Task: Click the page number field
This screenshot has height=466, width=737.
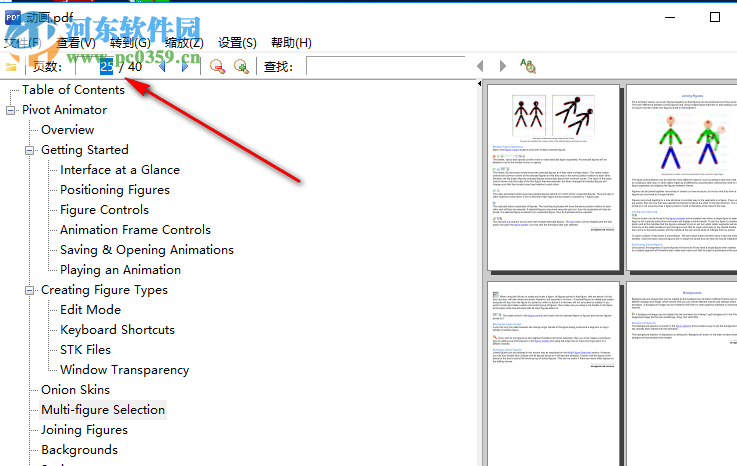Action: (96, 66)
